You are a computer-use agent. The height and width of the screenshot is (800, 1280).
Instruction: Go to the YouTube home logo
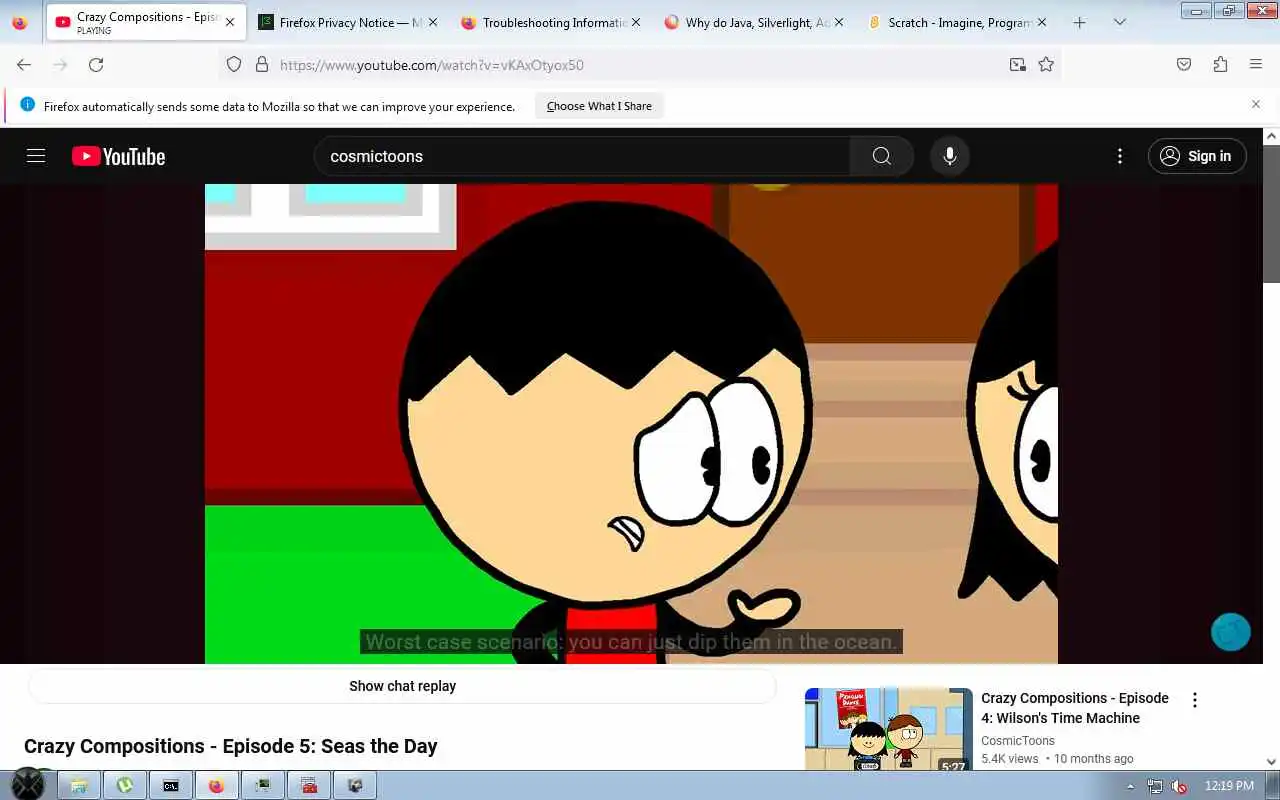(118, 156)
